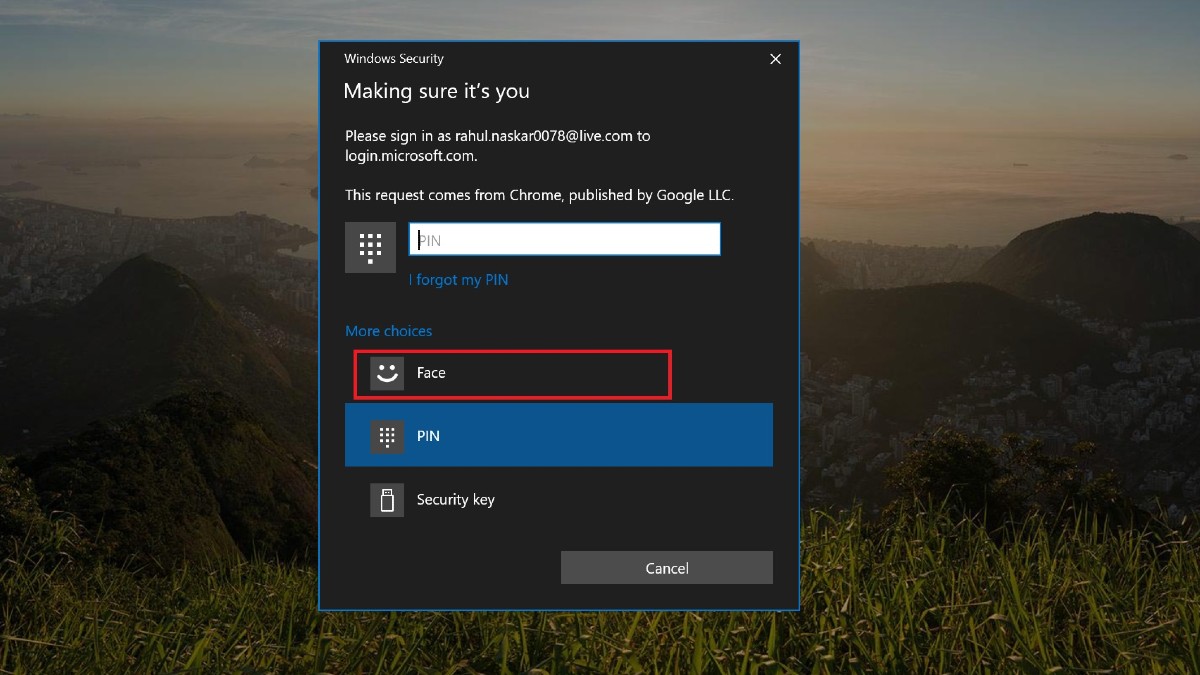Cancel the sign-in dialog

(667, 568)
